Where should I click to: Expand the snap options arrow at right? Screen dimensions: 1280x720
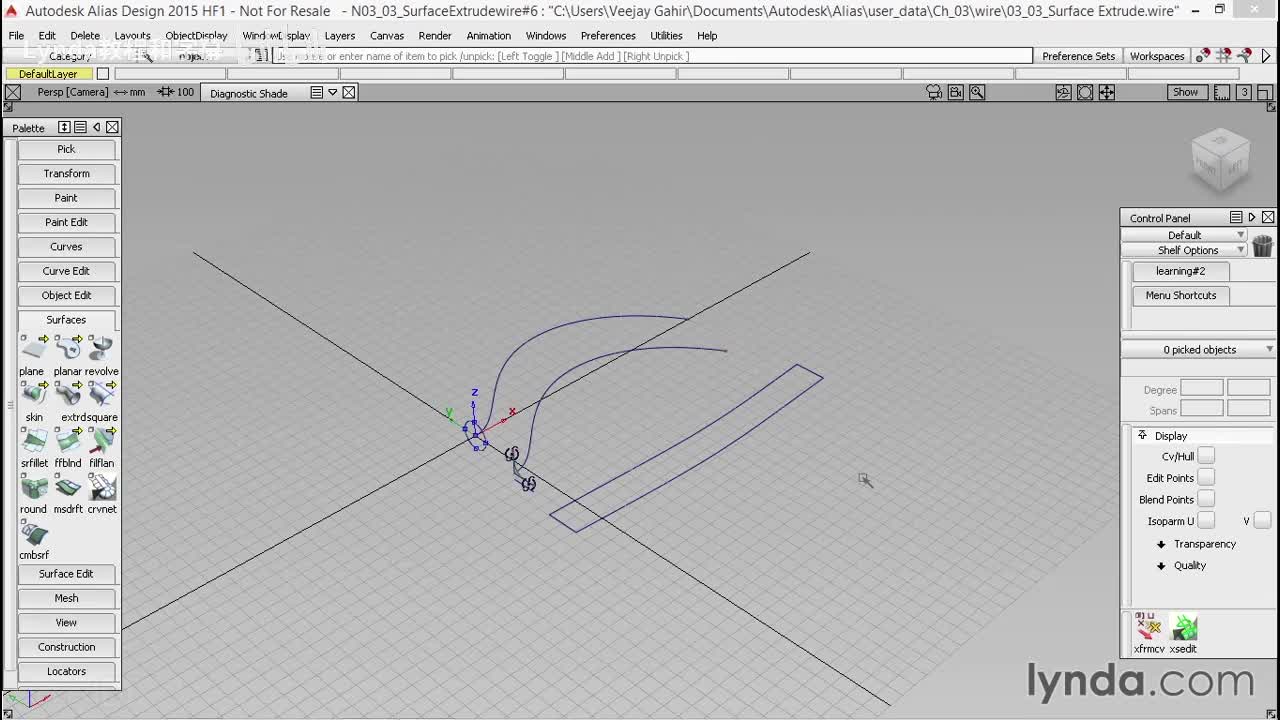(x=1266, y=56)
